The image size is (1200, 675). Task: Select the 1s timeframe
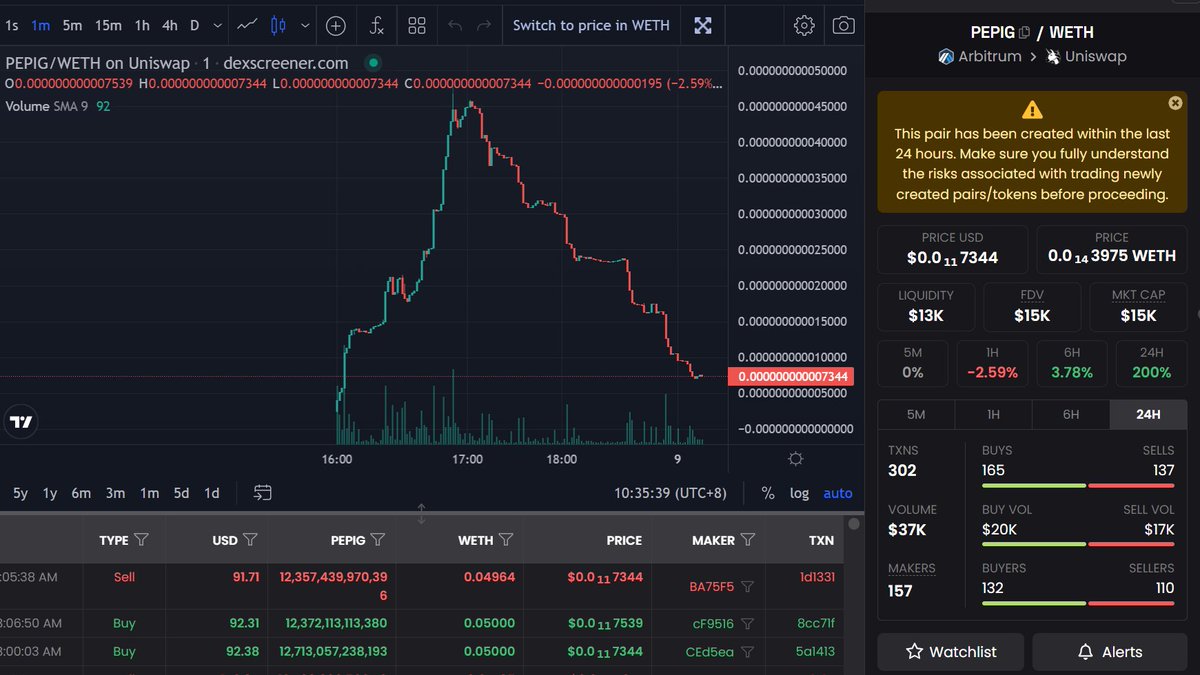12,25
